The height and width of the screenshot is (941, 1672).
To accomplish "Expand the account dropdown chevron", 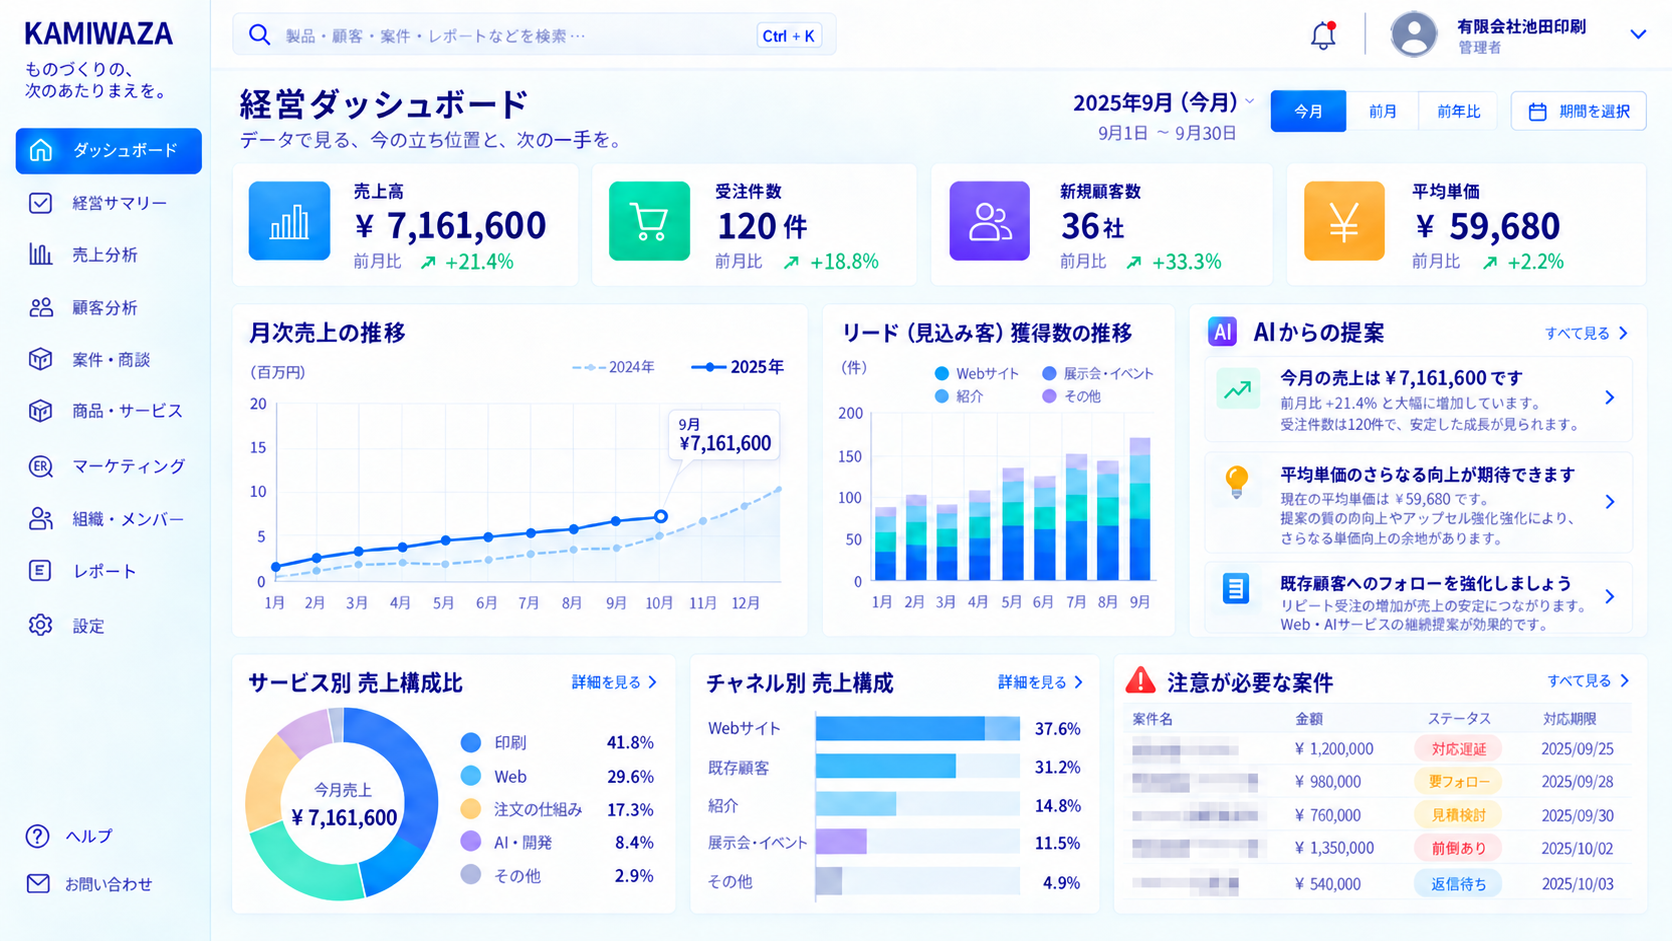I will (1638, 34).
